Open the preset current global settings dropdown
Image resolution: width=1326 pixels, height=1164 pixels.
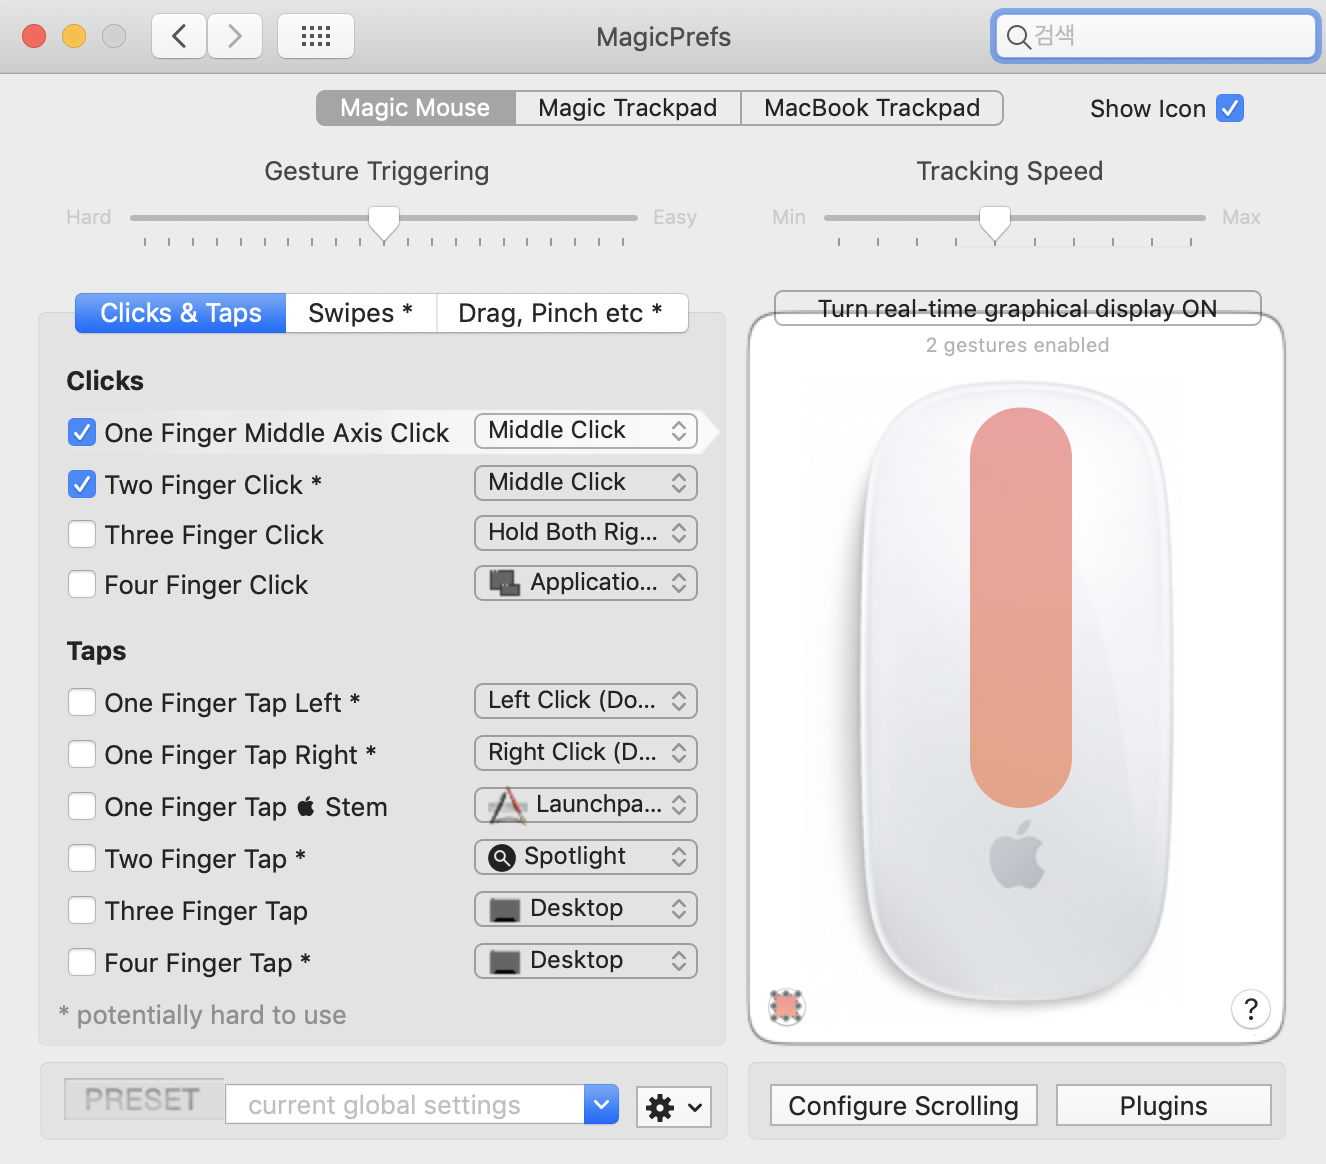[601, 1105]
